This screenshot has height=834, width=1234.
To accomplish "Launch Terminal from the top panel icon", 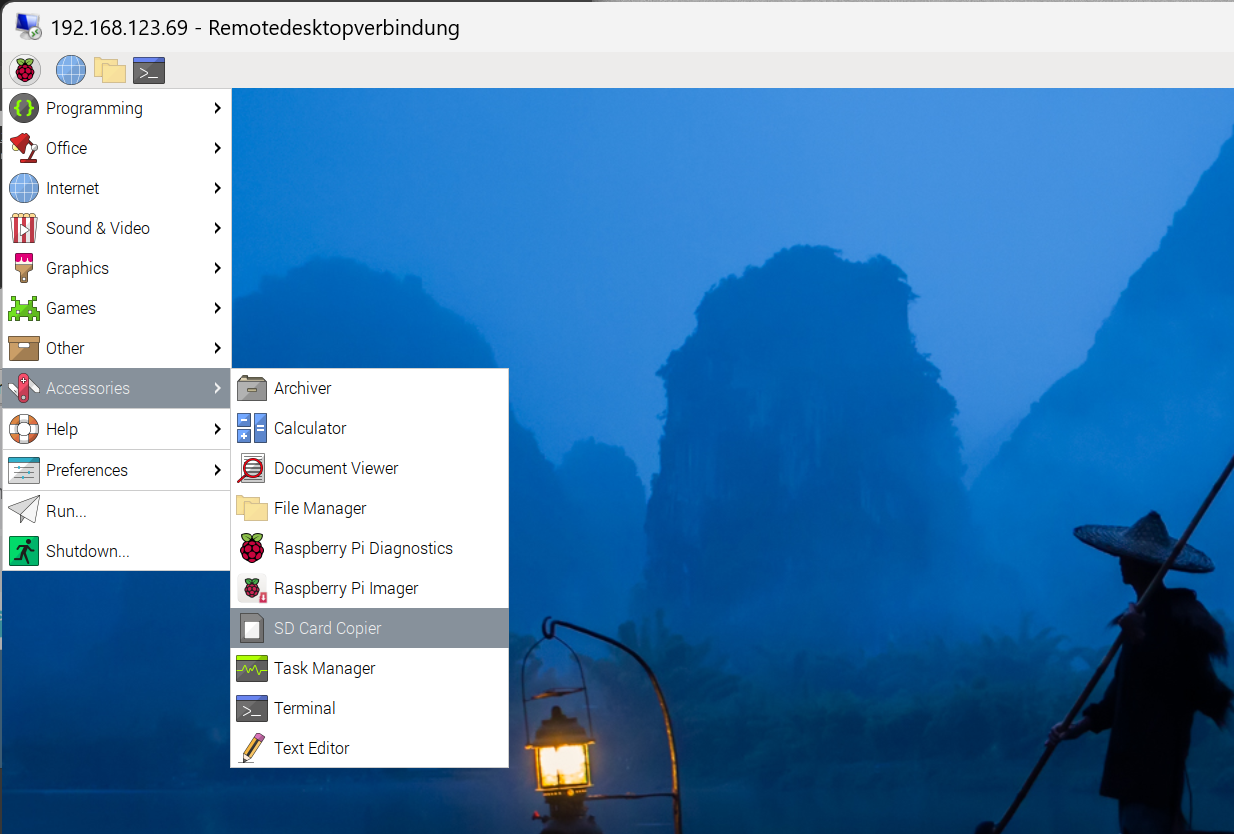I will pyautogui.click(x=149, y=71).
